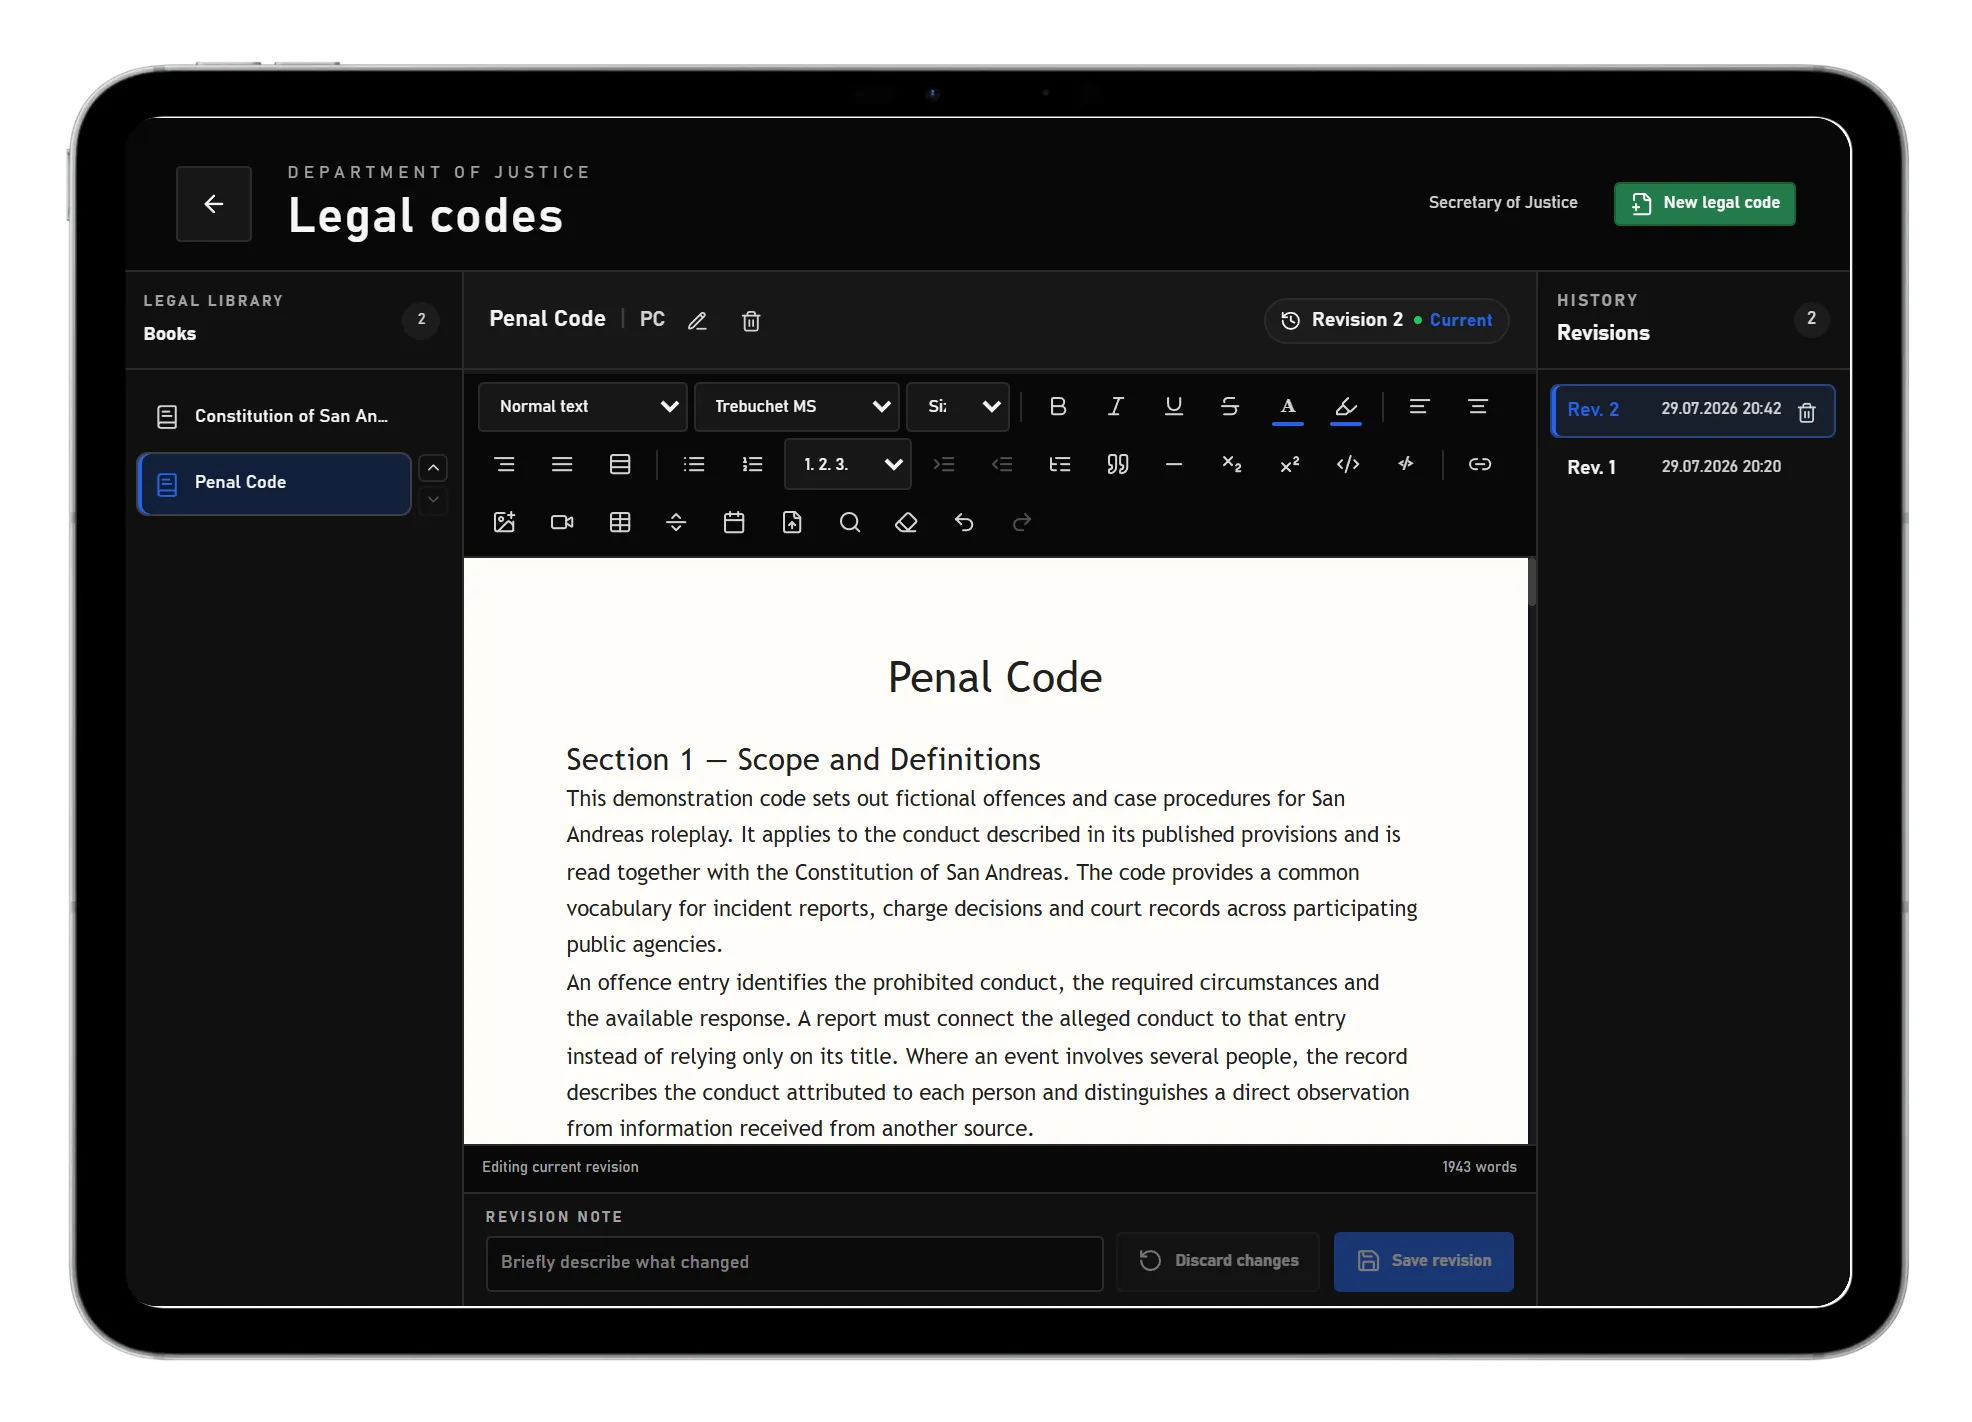Toggle italic formatting
Viewport: 1972px width, 1422px height.
point(1116,406)
